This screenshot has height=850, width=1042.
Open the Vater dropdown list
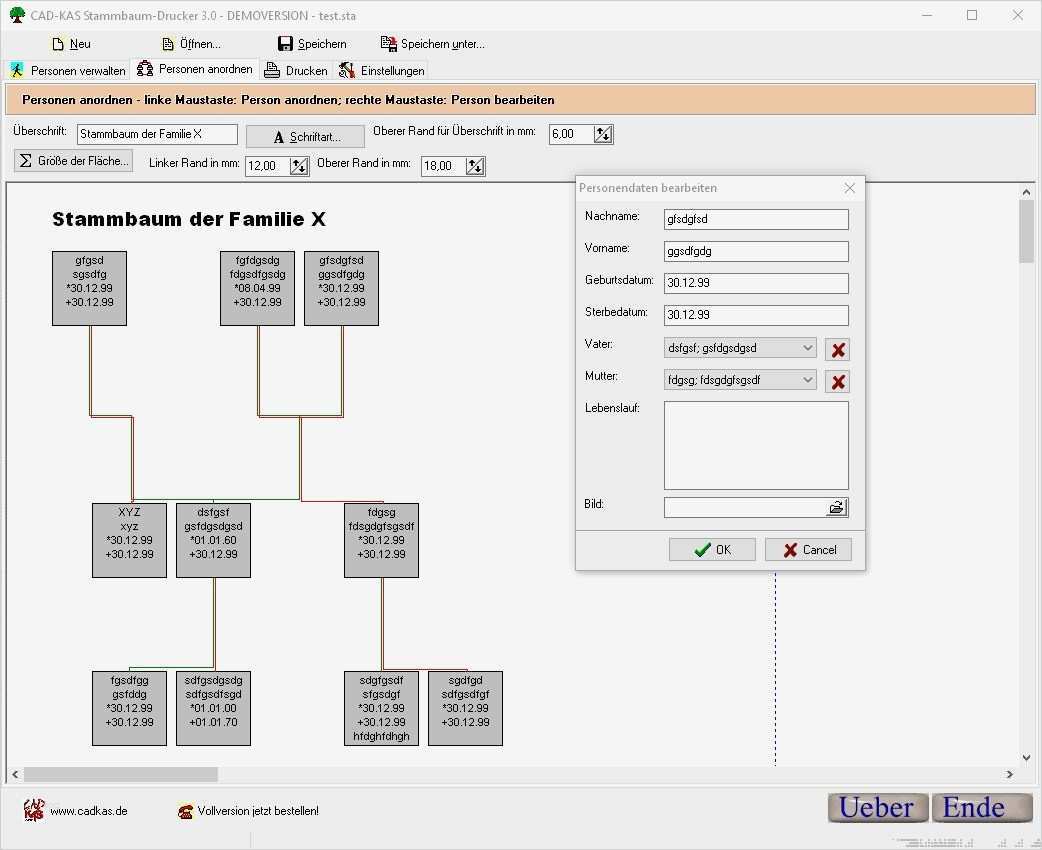pos(805,347)
